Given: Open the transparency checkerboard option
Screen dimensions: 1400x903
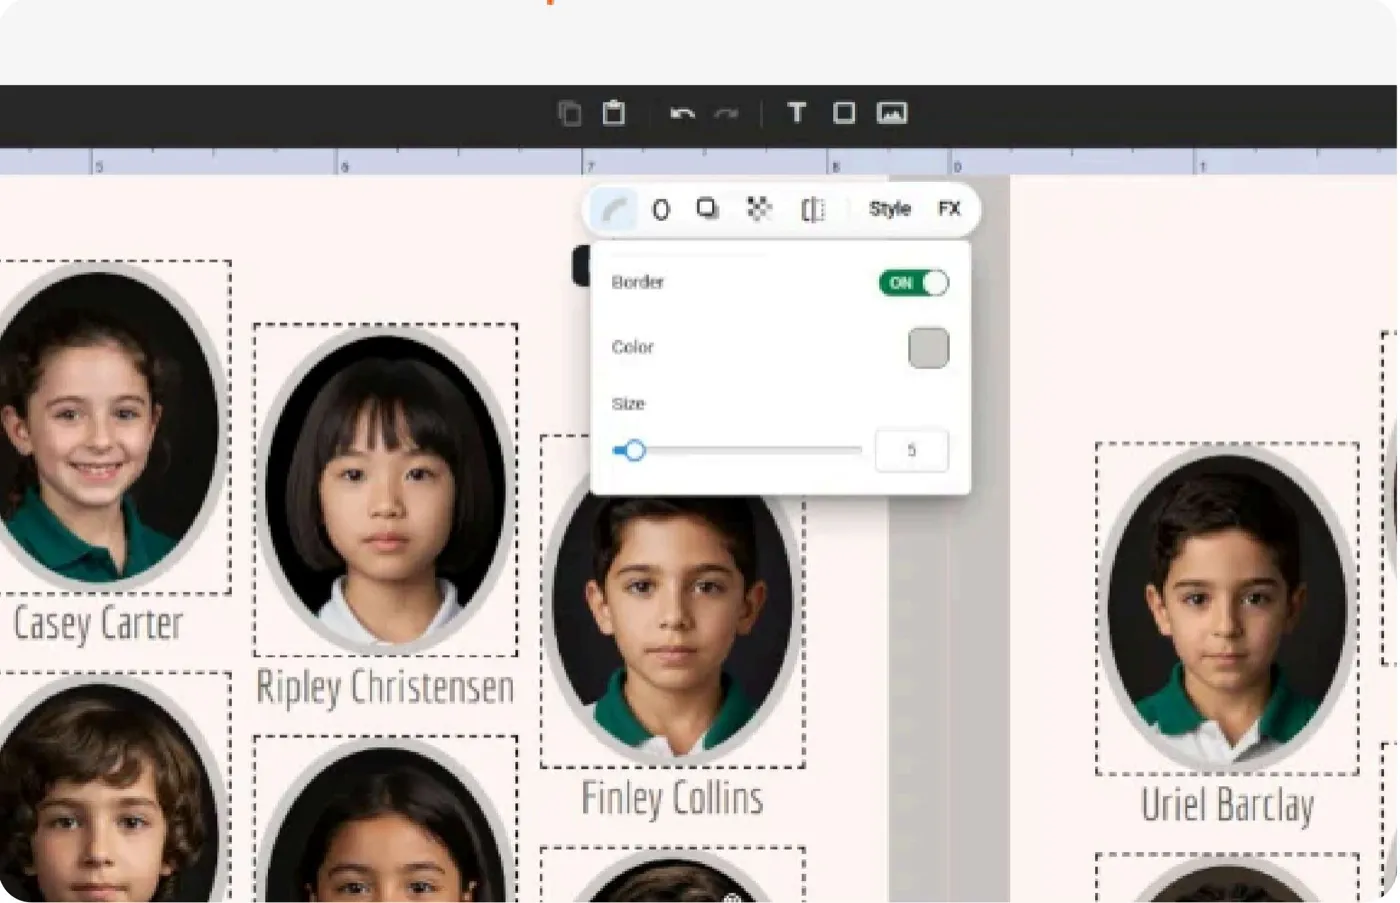Looking at the screenshot, I should pos(759,208).
